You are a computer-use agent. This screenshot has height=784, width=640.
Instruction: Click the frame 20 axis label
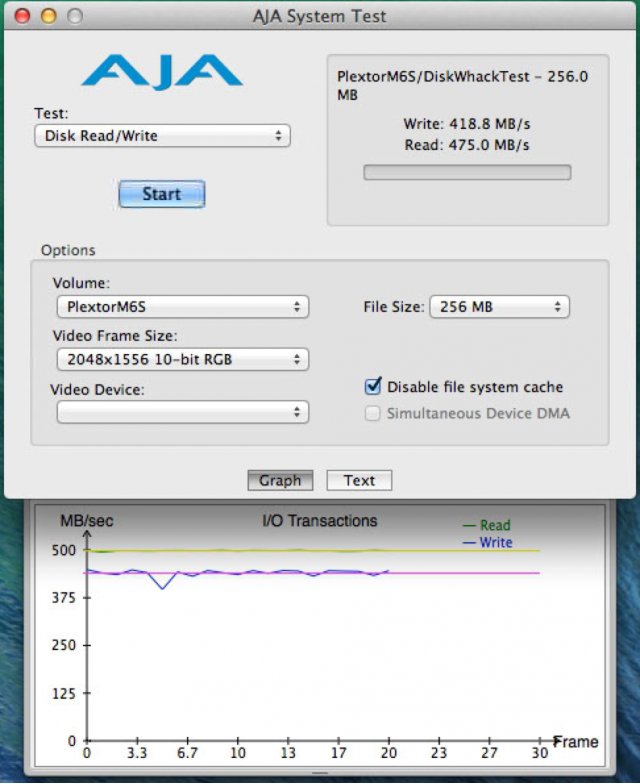(388, 753)
